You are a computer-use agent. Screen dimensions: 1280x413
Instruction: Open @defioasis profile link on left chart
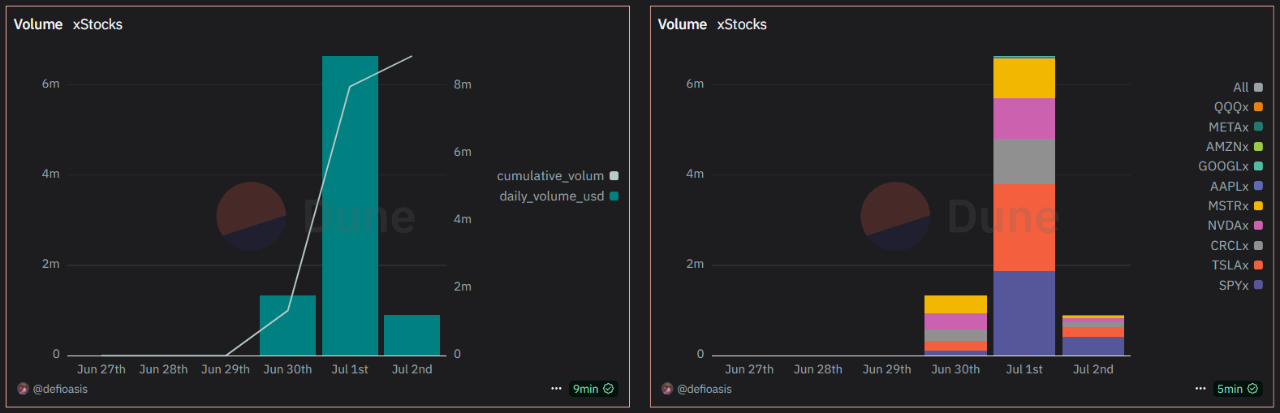(x=59, y=388)
